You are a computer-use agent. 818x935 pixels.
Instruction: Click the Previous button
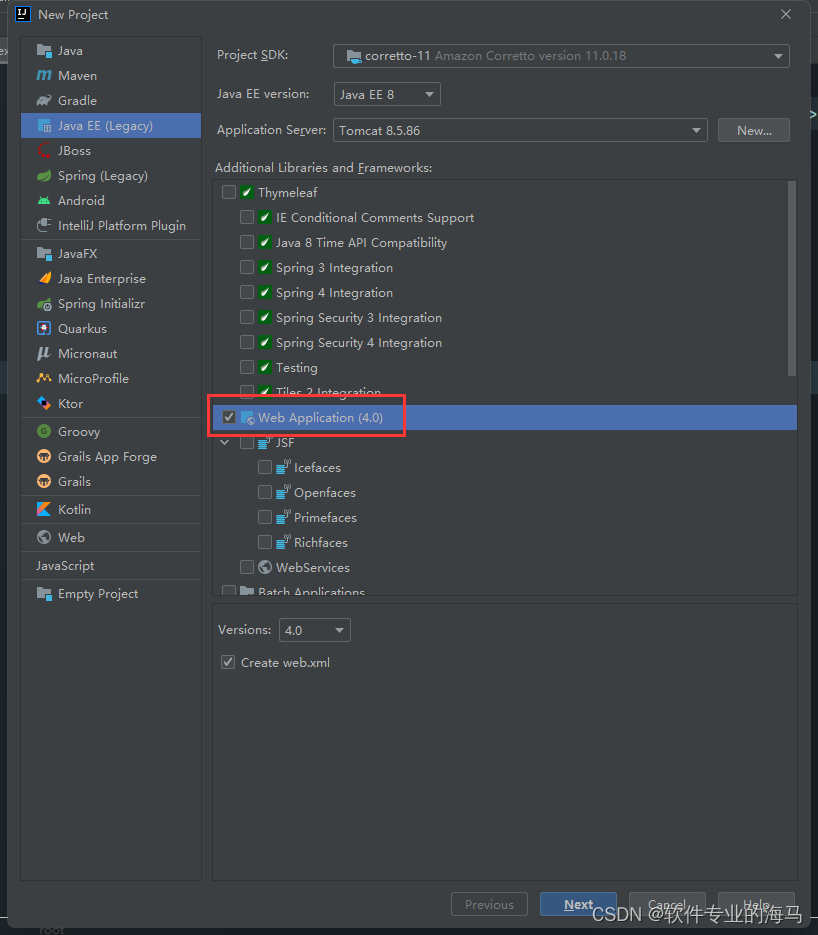pyautogui.click(x=489, y=904)
